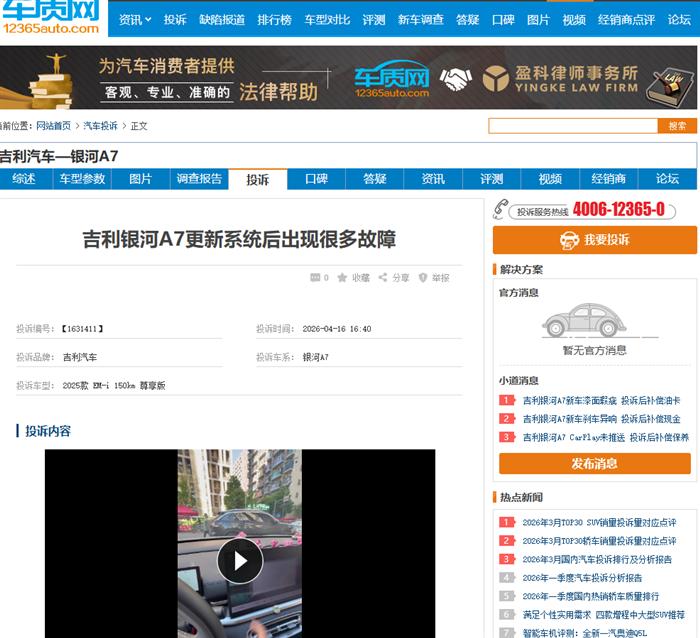
Task: Click the comment count icon
Action: click(316, 278)
